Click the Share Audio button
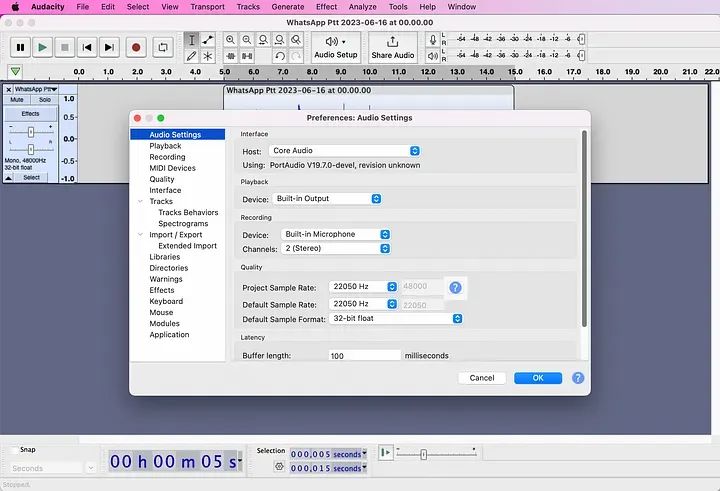The image size is (720, 491). click(393, 48)
